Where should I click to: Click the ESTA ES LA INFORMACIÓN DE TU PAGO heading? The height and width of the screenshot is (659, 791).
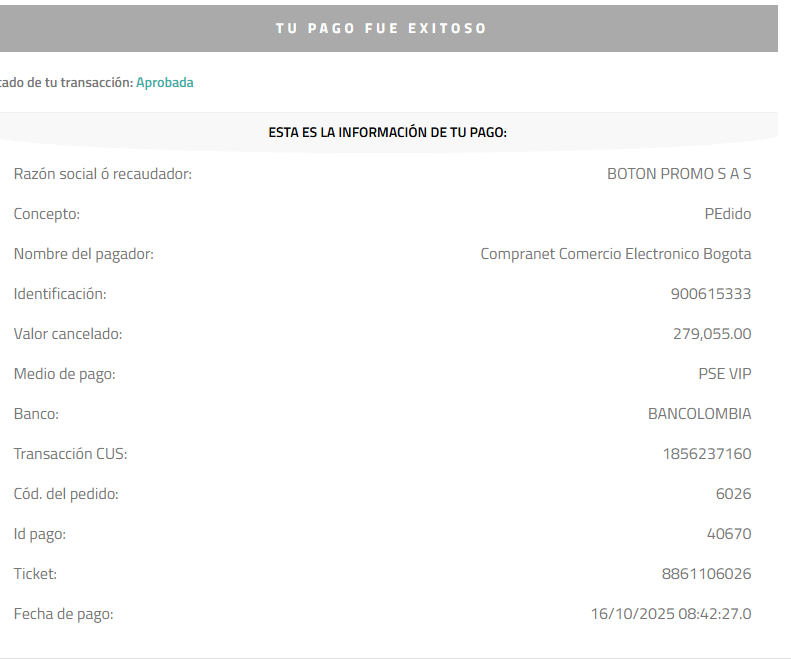coord(387,132)
